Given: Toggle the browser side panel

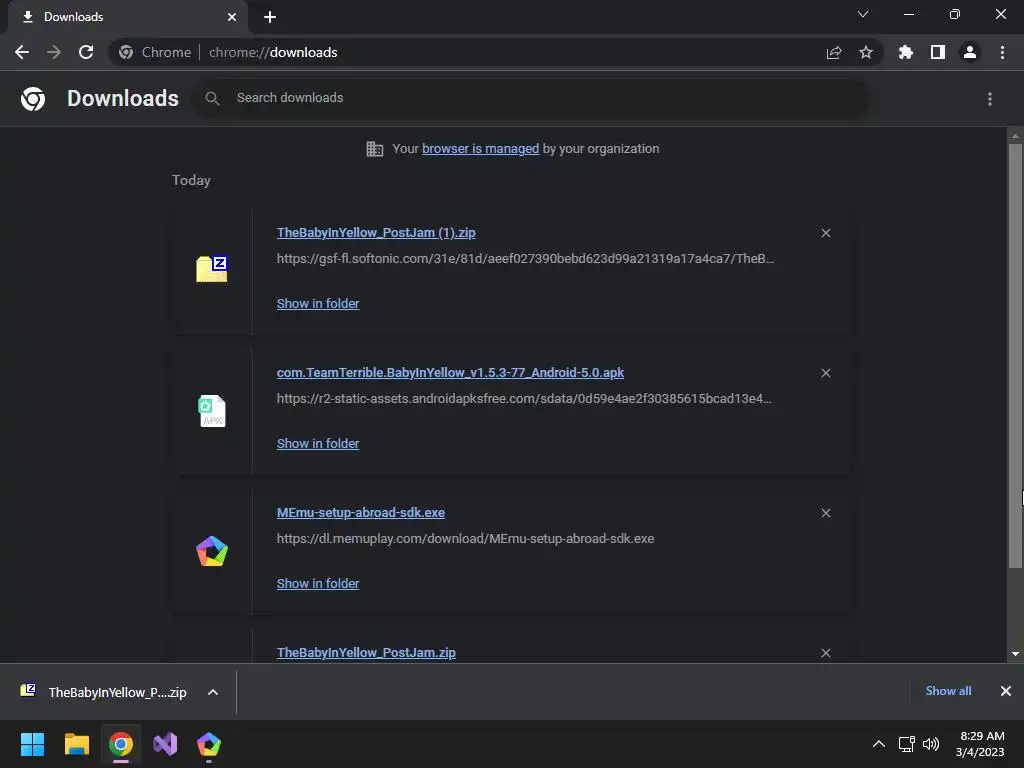Looking at the screenshot, I should click(x=938, y=52).
